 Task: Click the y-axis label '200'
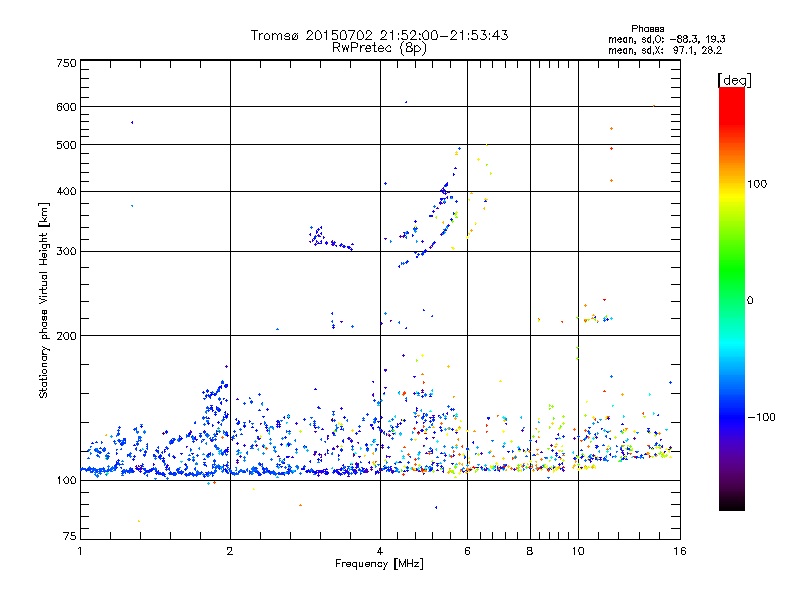coord(67,336)
